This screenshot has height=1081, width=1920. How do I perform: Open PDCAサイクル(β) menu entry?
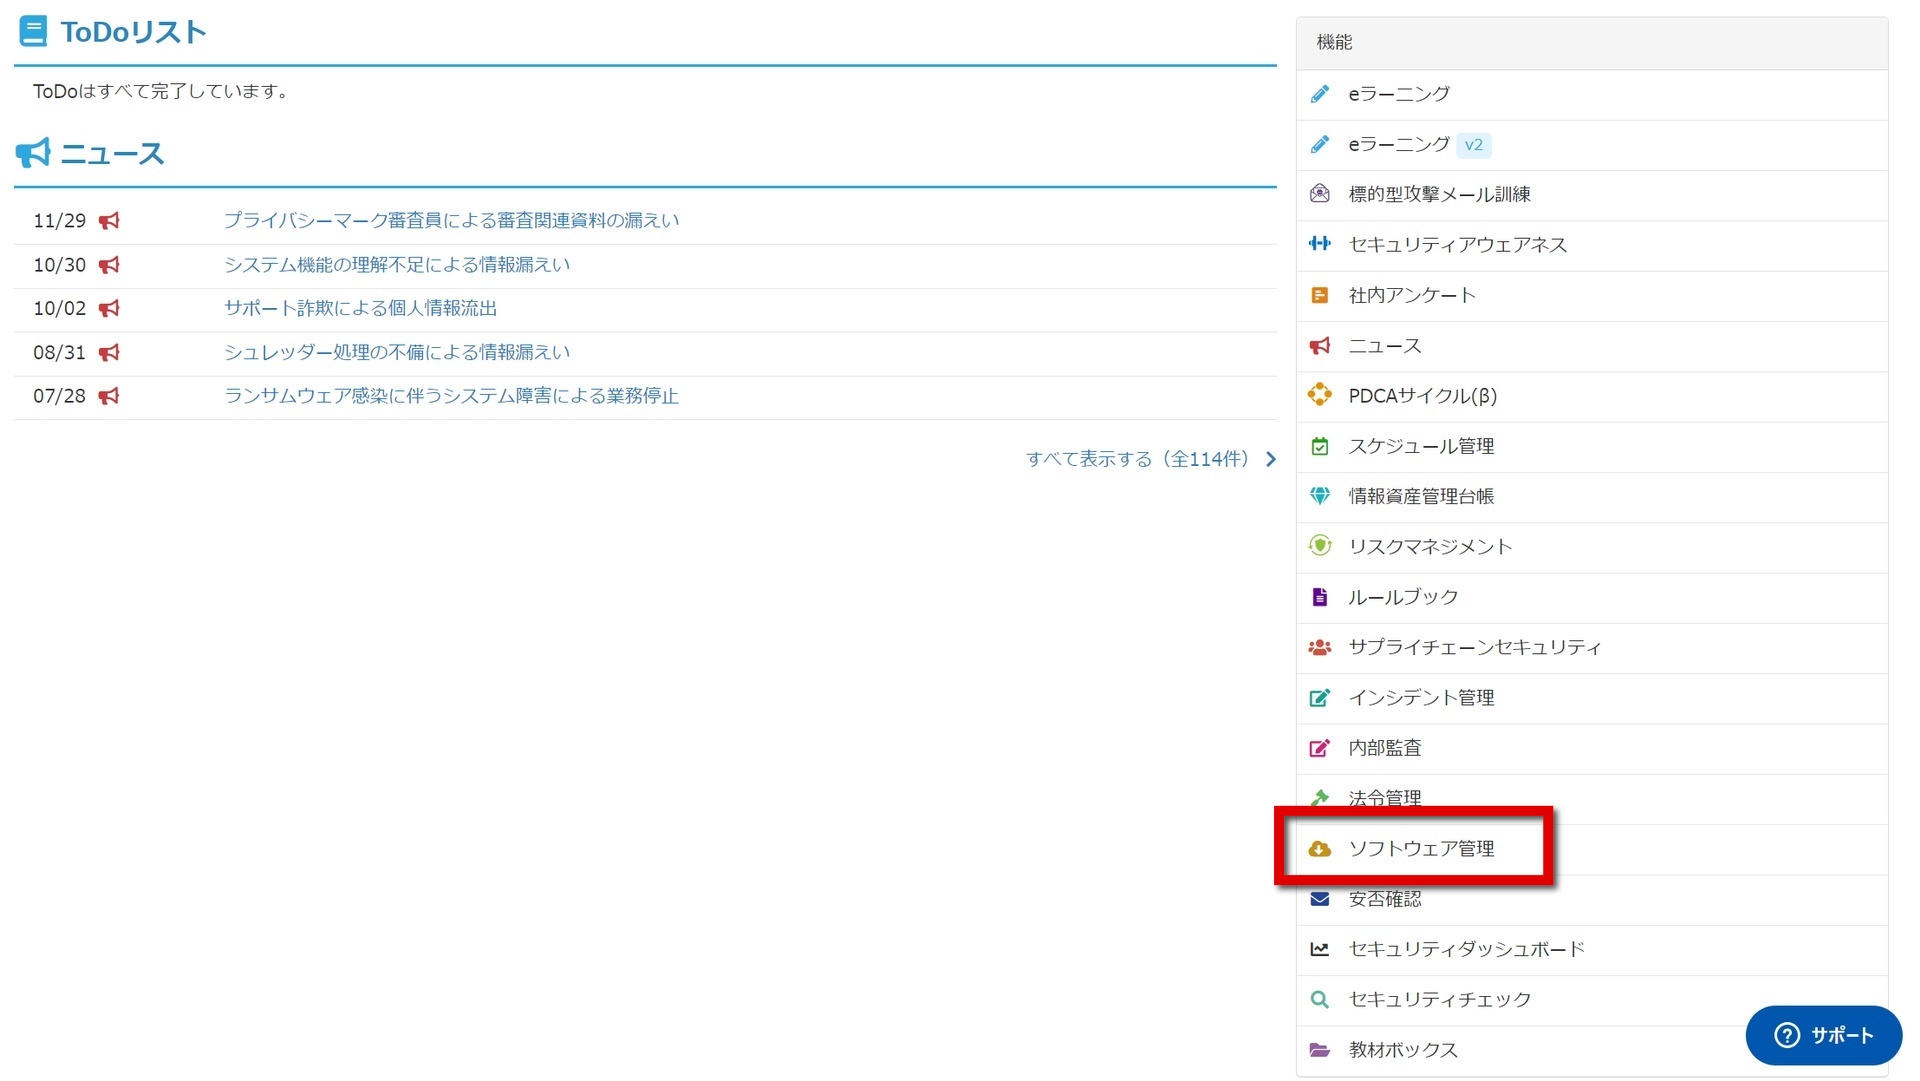pos(1592,396)
